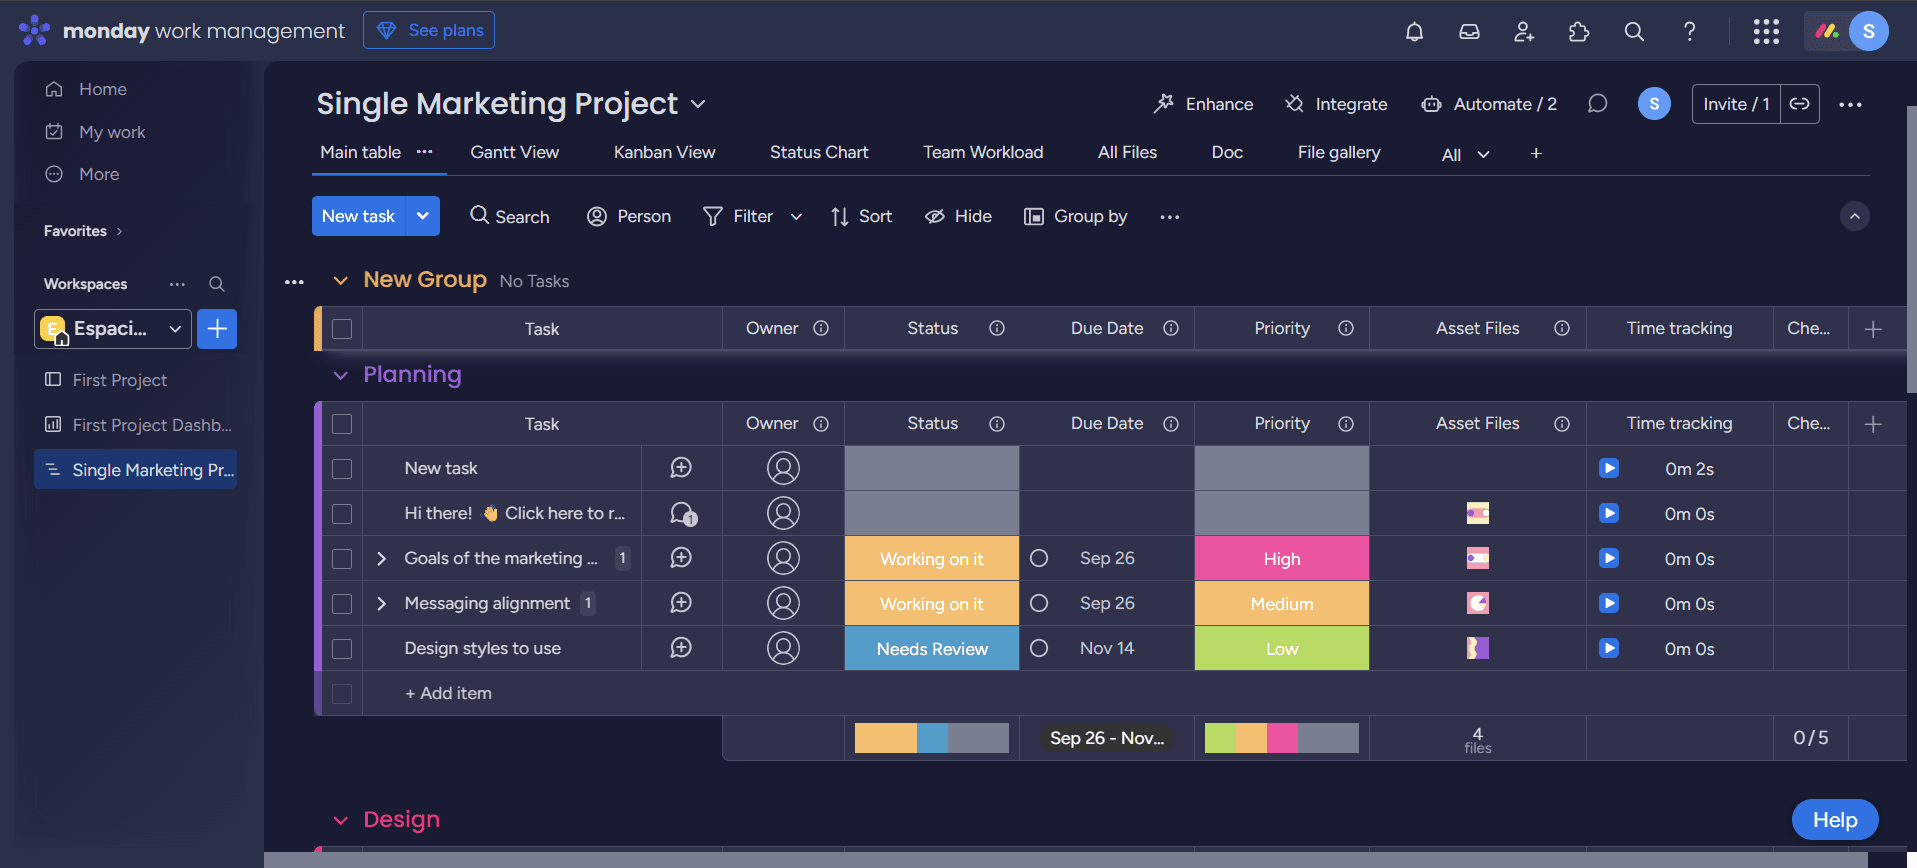Open the New task dropdown arrow

click(423, 216)
